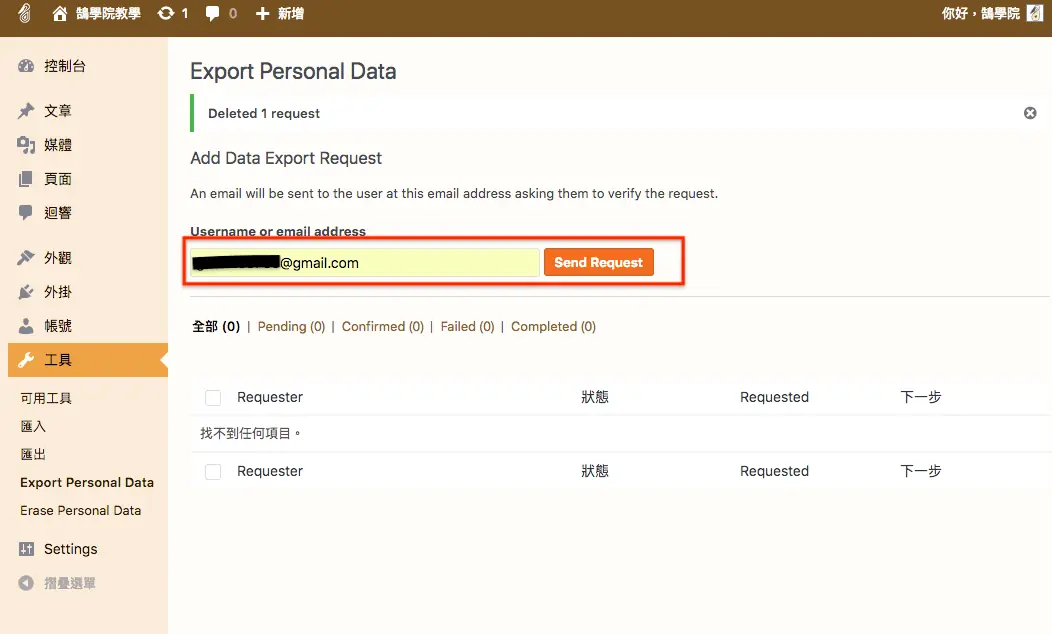
Task: Click the paintbrush icon for 外觀
Action: pyautogui.click(x=26, y=258)
